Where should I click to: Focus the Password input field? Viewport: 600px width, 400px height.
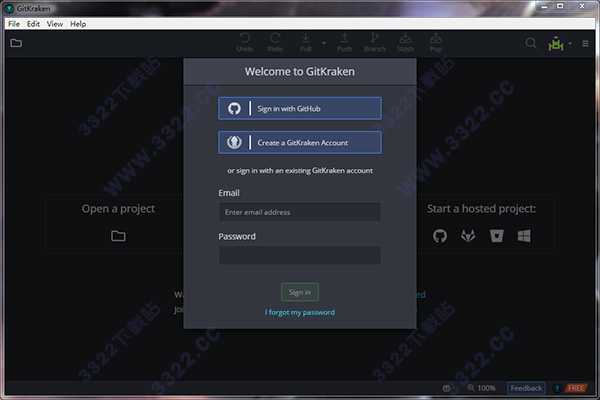pos(300,255)
